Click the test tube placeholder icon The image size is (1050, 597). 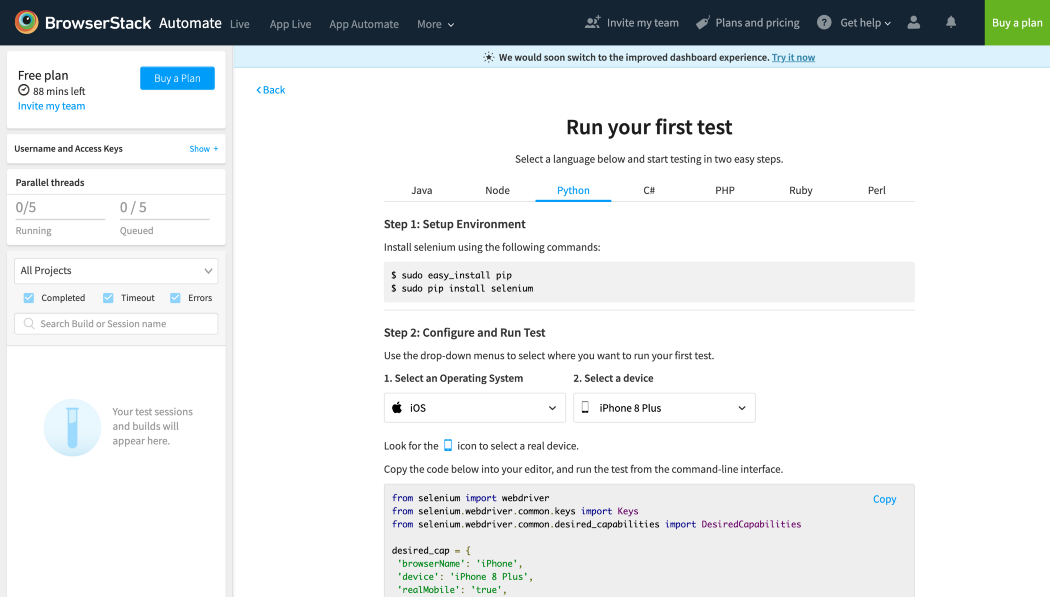coord(72,427)
